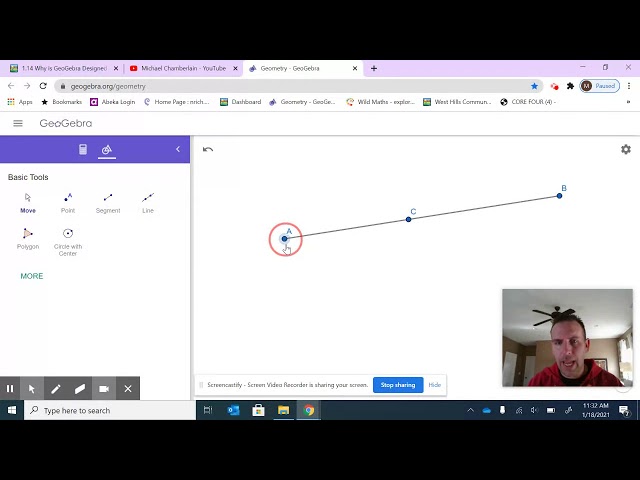Open the Paused profile button
Image resolution: width=640 pixels, height=480 pixels.
[600, 86]
